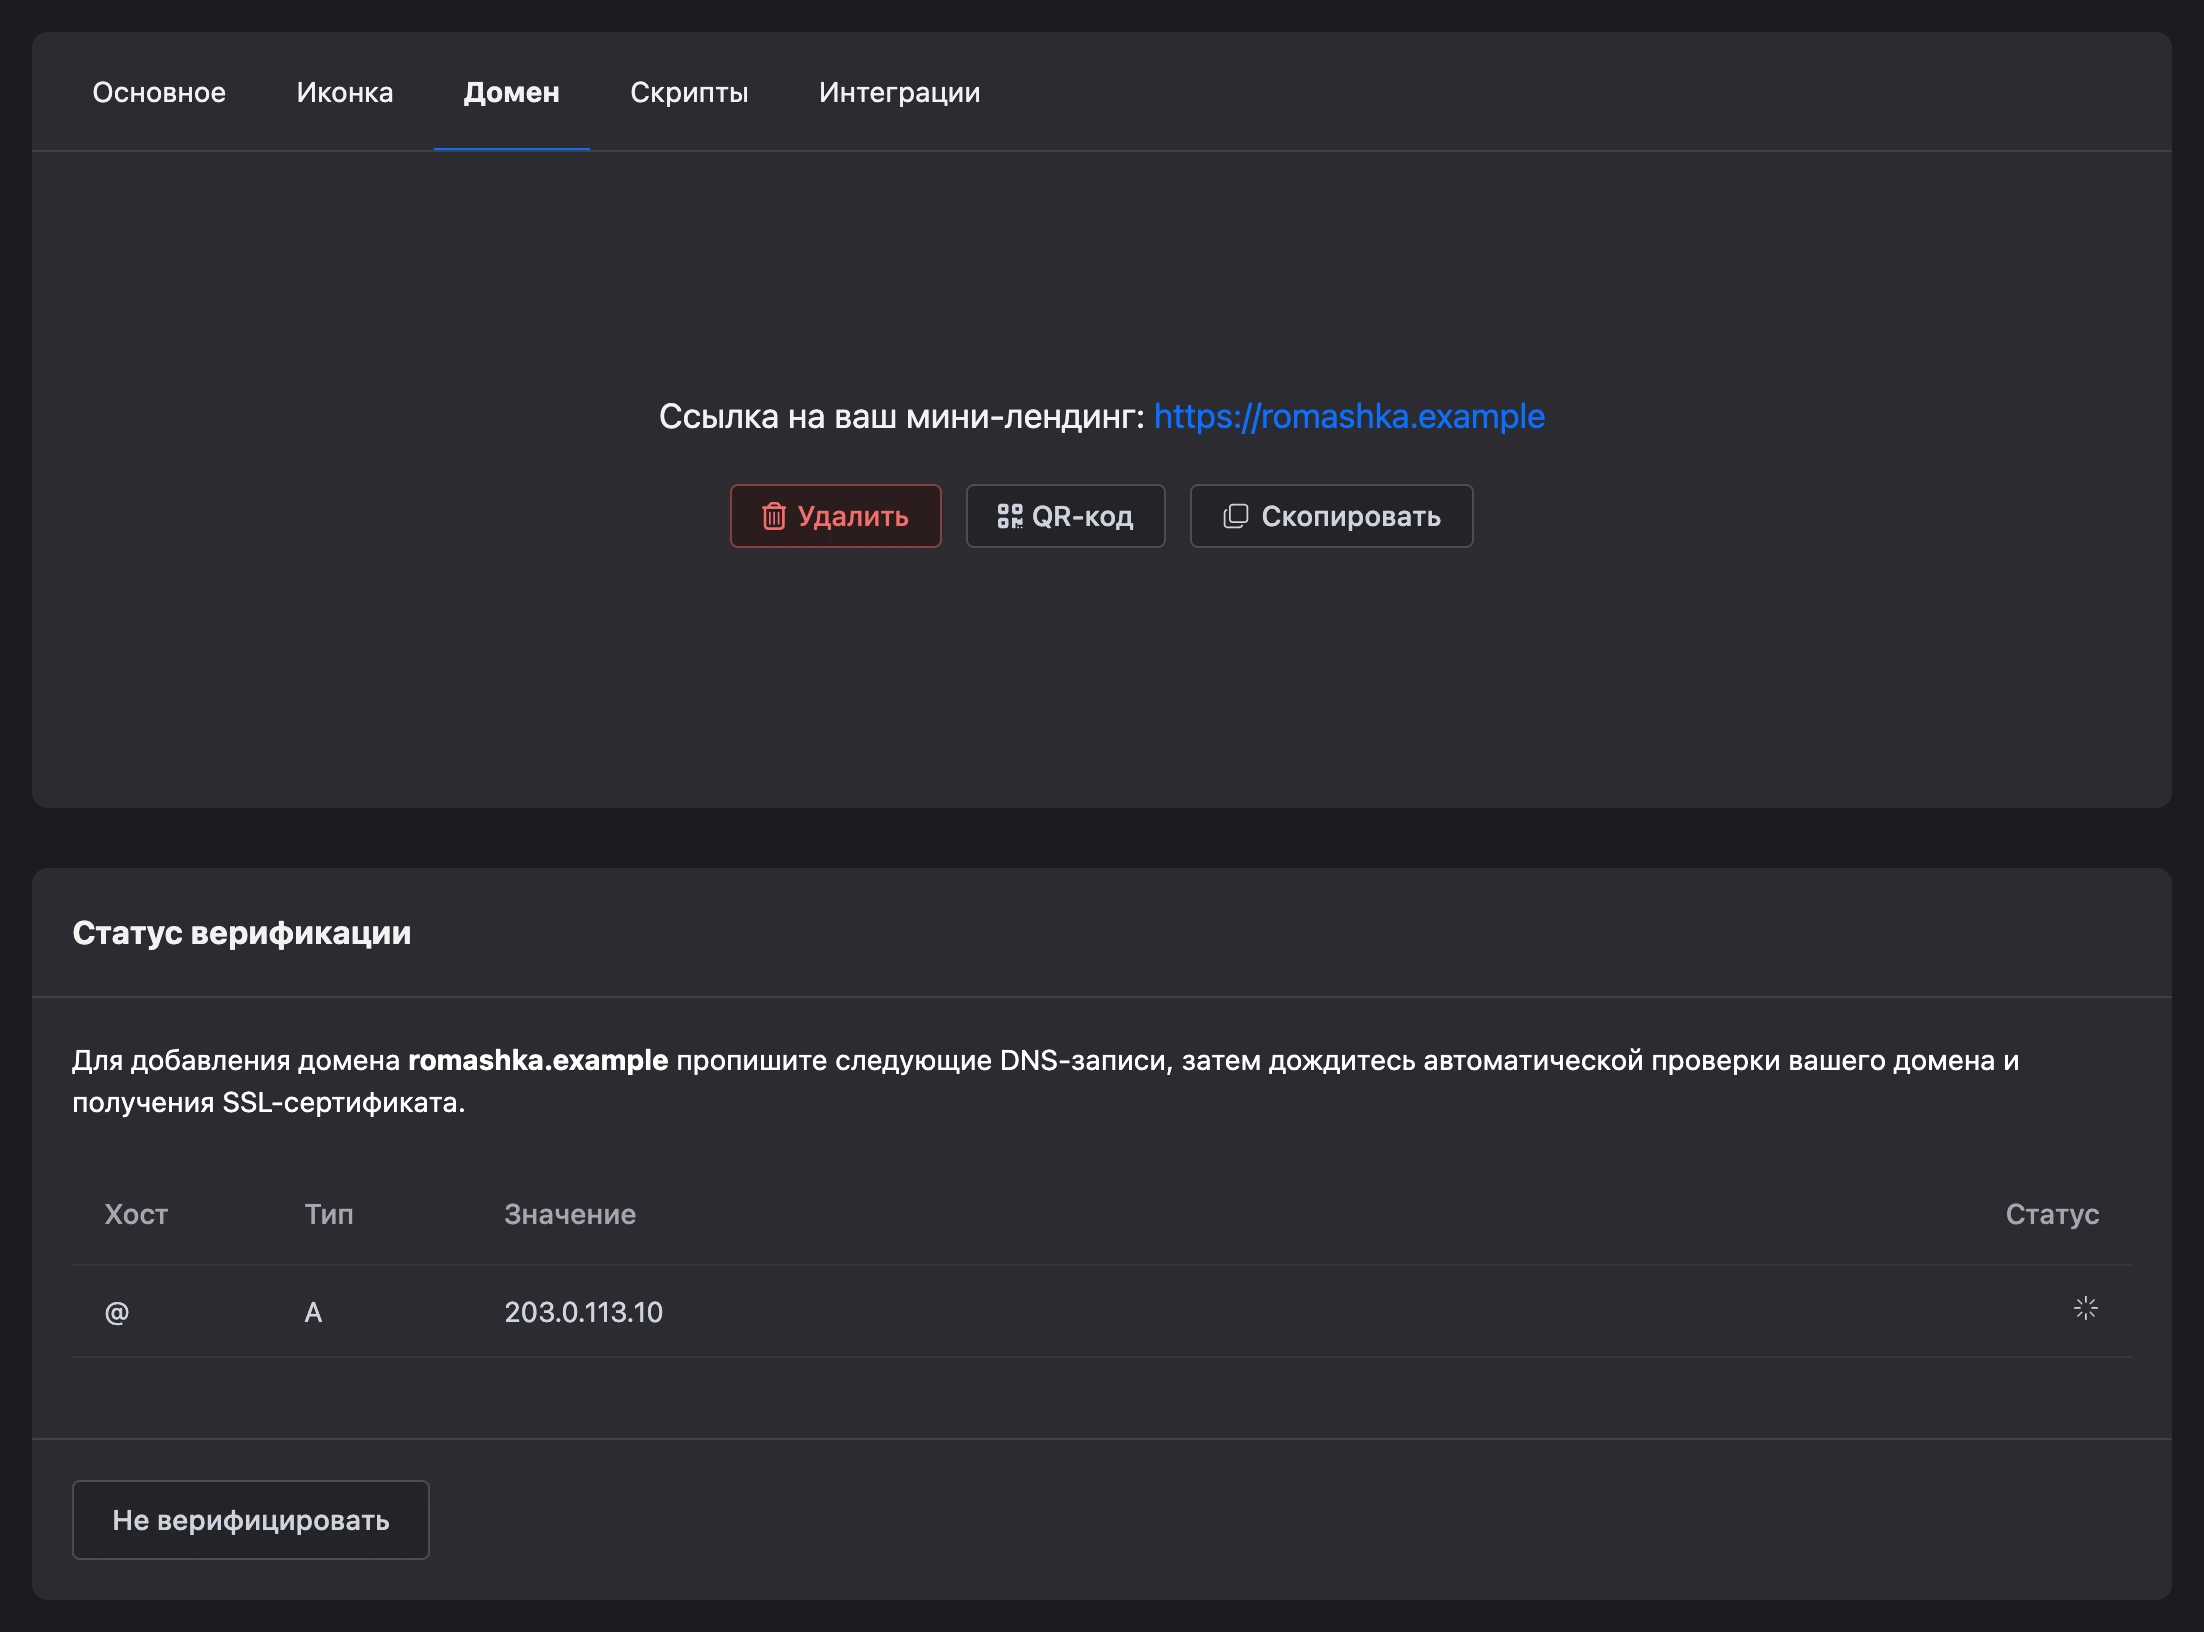Click the loading spinner in Статус column
2204x1632 pixels.
tap(2085, 1309)
